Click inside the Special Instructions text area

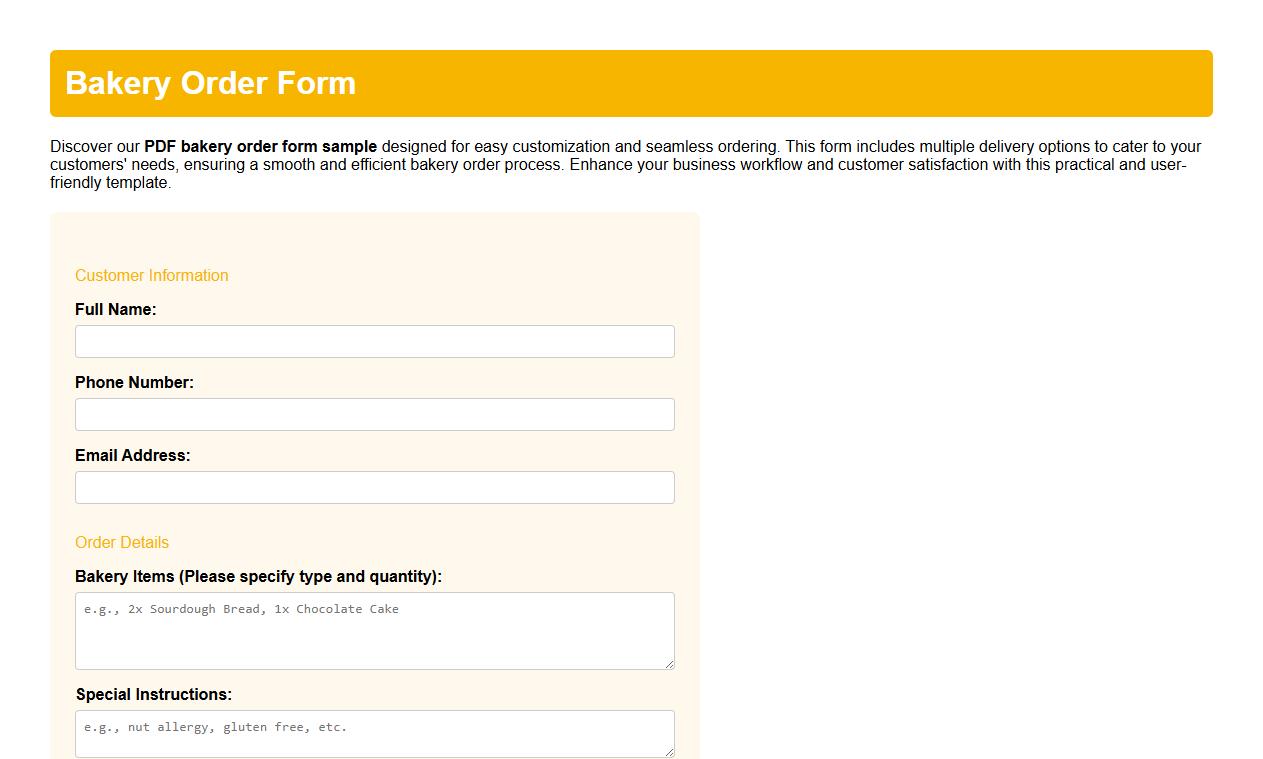(x=374, y=733)
